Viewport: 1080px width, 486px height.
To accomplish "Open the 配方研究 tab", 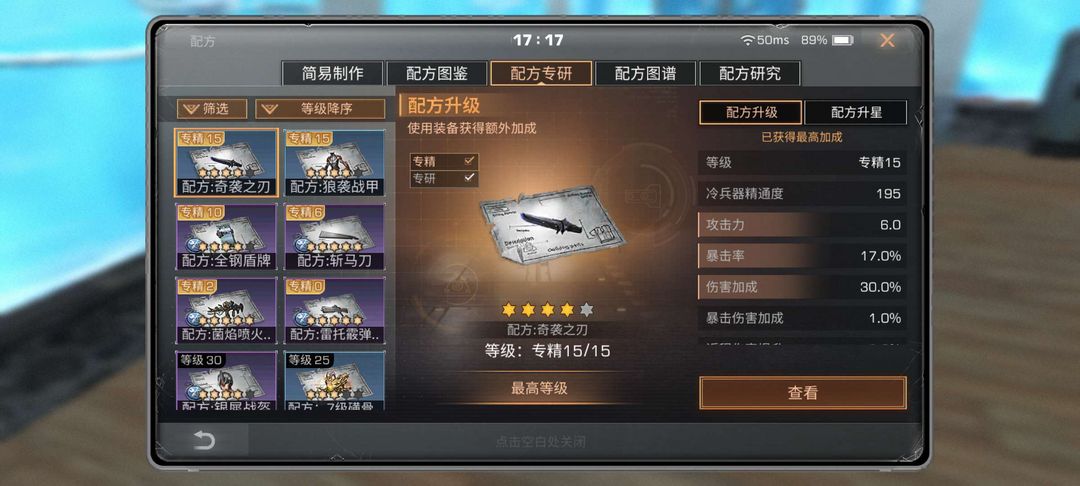I will coord(749,73).
